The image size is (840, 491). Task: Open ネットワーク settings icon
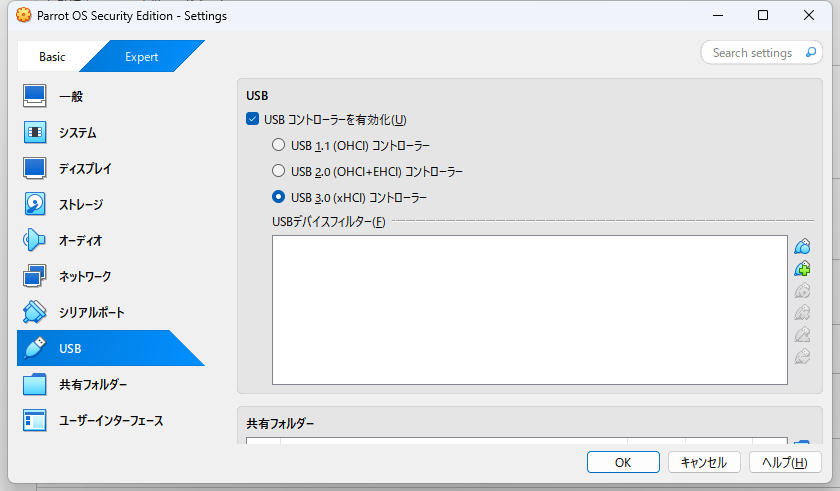pos(34,276)
